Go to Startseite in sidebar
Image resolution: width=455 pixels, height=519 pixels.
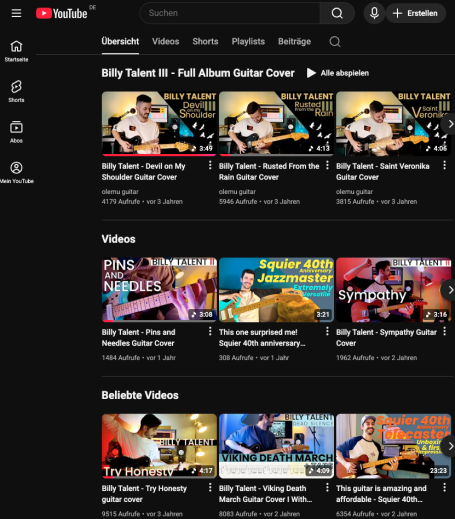(16, 51)
